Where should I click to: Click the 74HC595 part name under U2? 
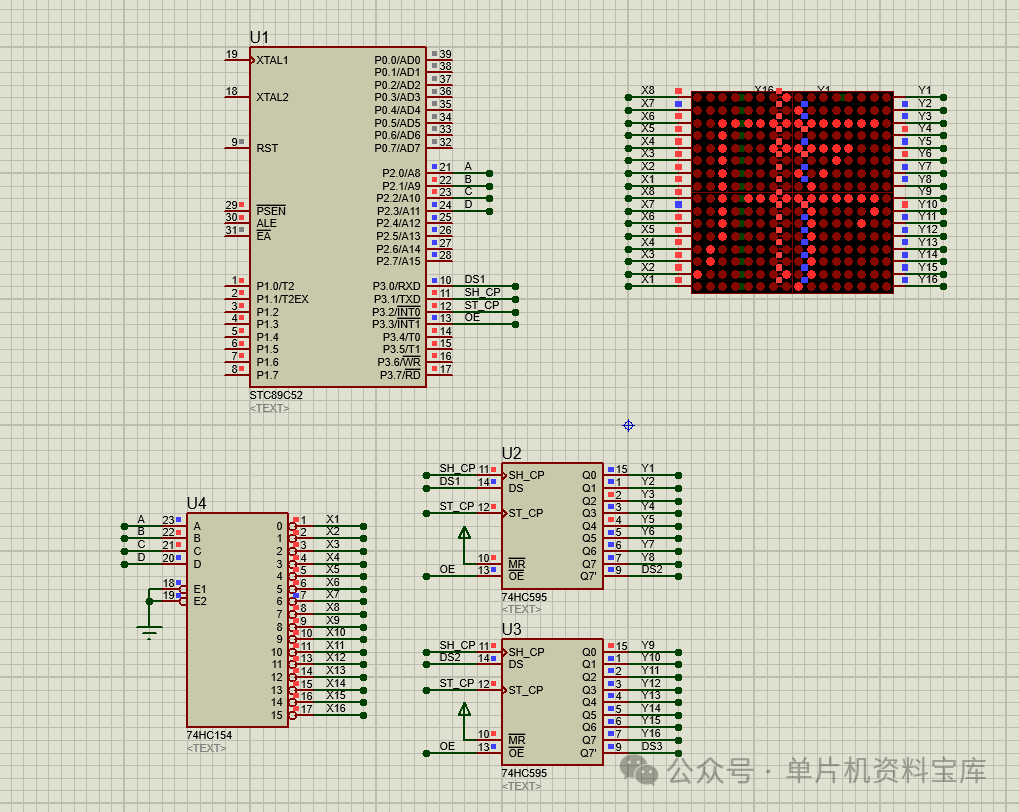524,597
